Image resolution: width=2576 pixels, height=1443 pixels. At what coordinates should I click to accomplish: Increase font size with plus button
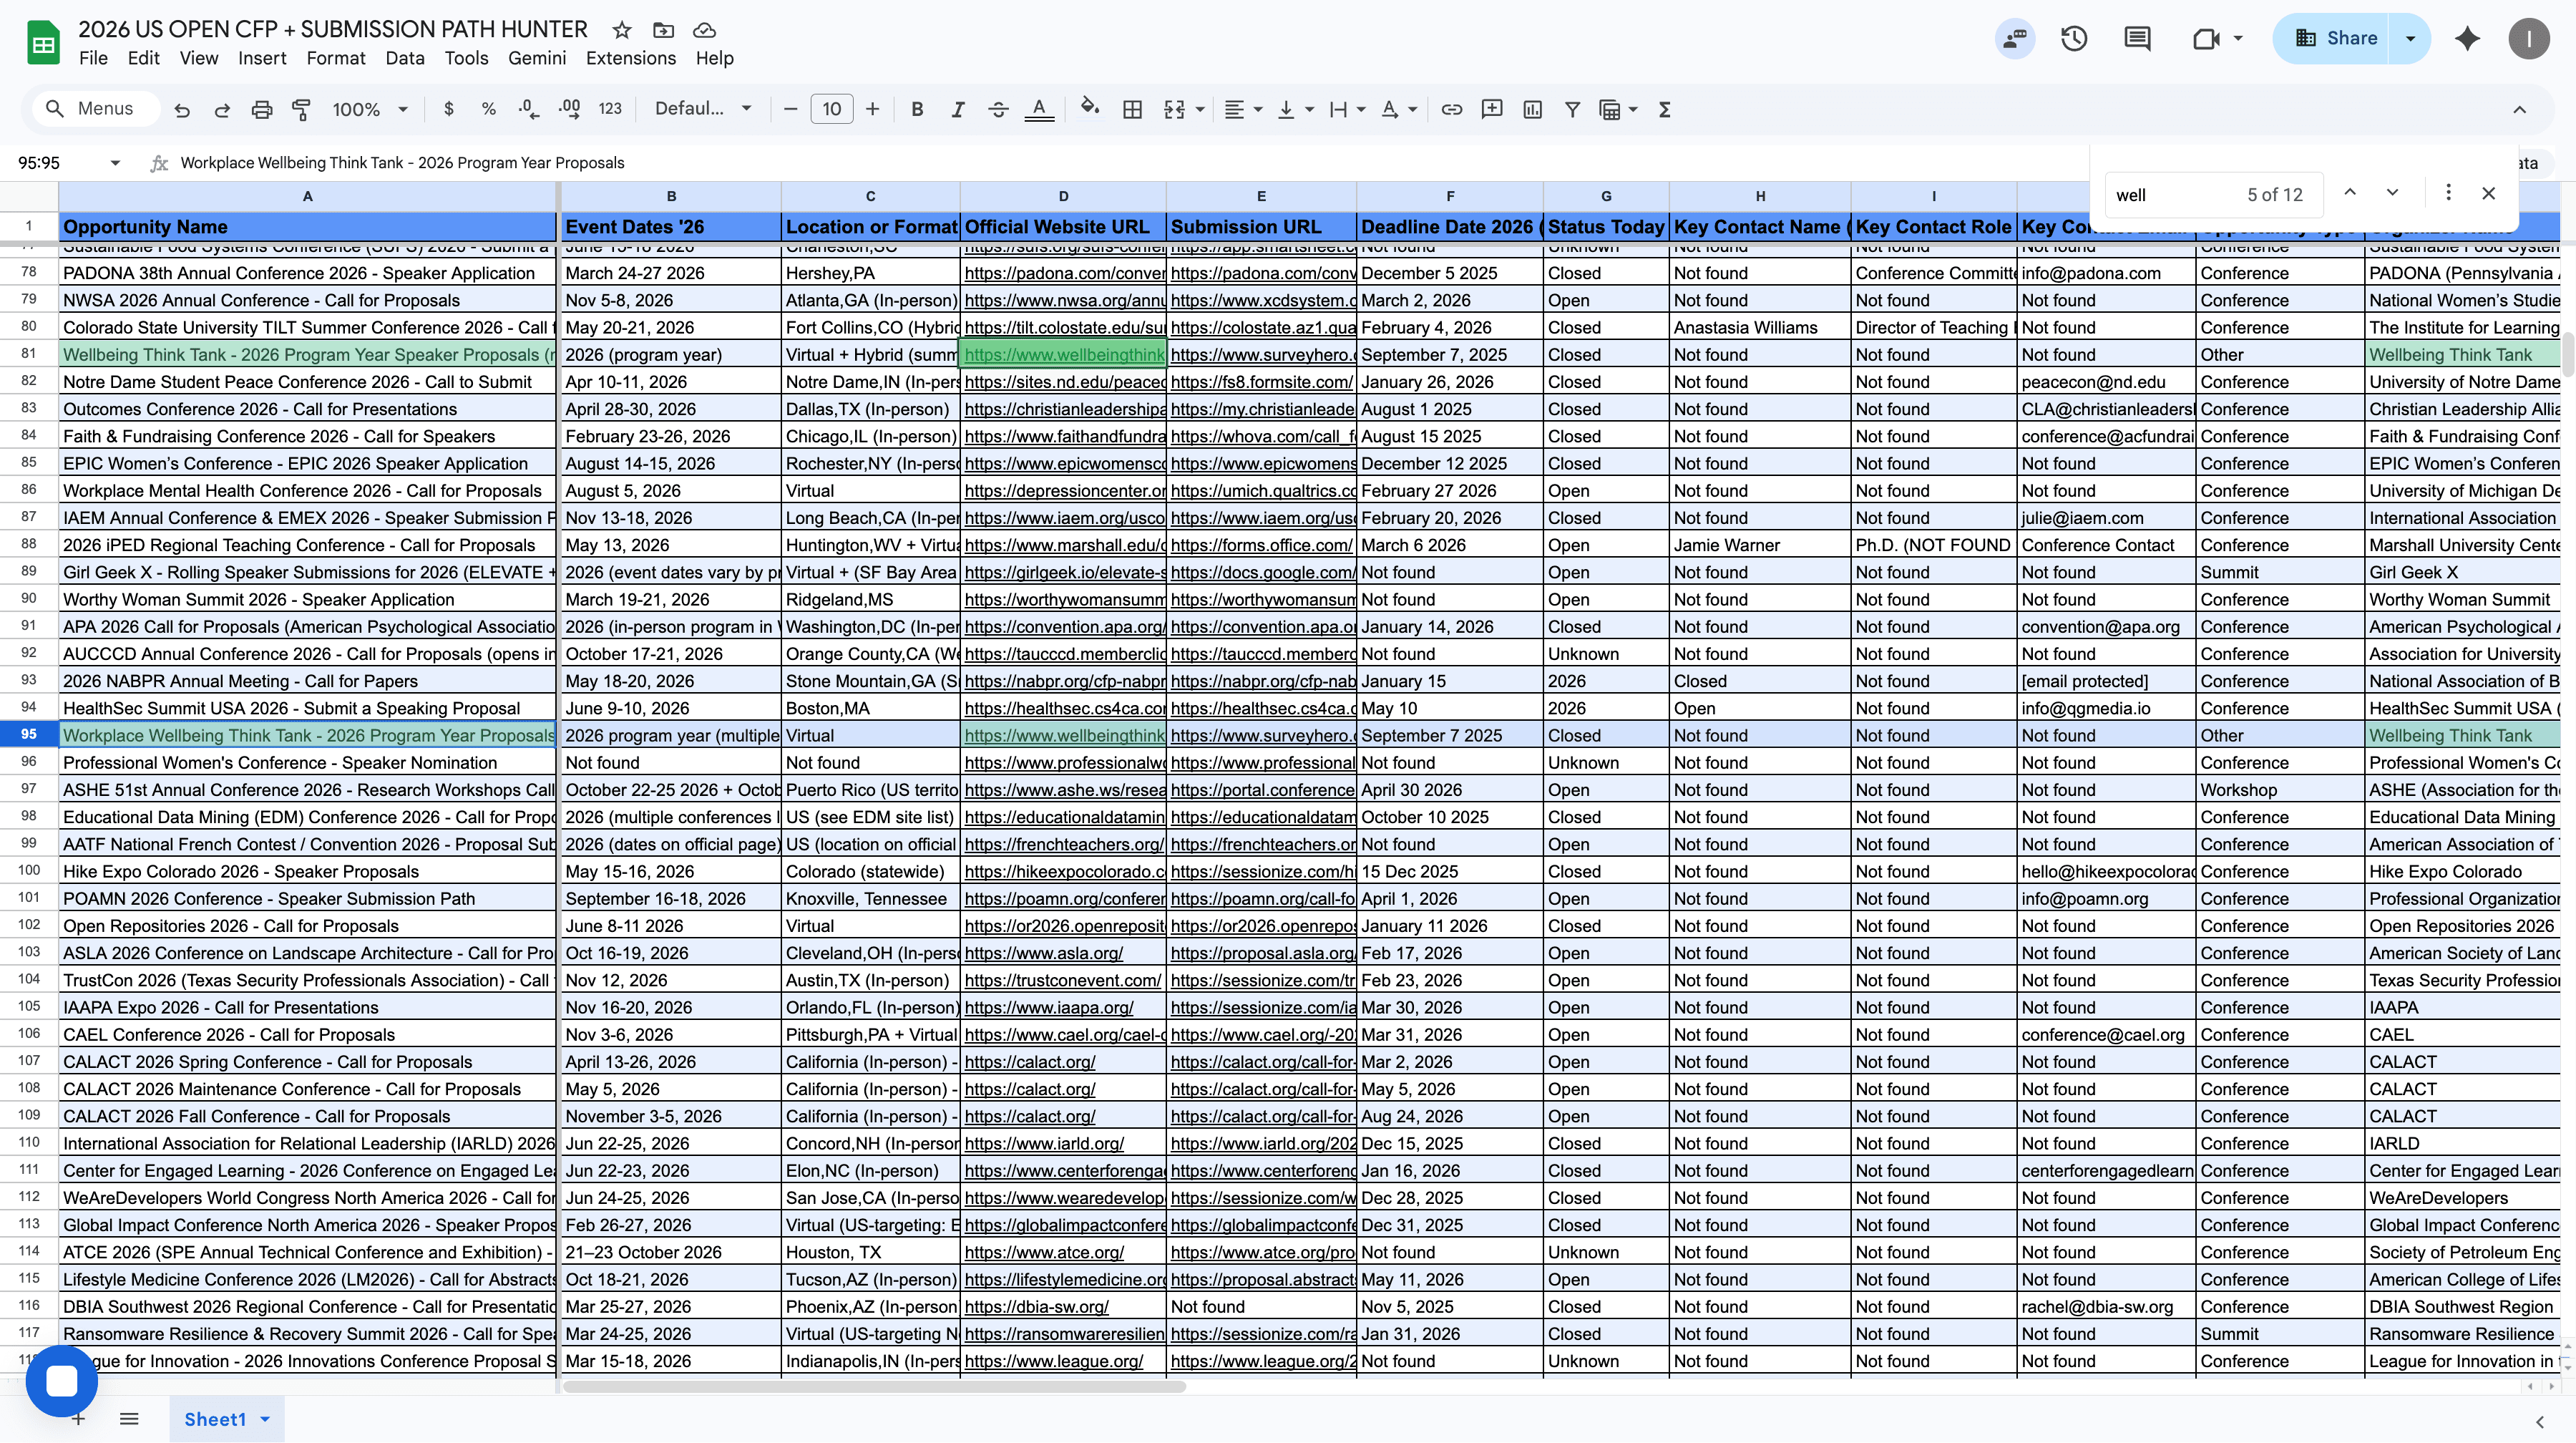(x=873, y=109)
